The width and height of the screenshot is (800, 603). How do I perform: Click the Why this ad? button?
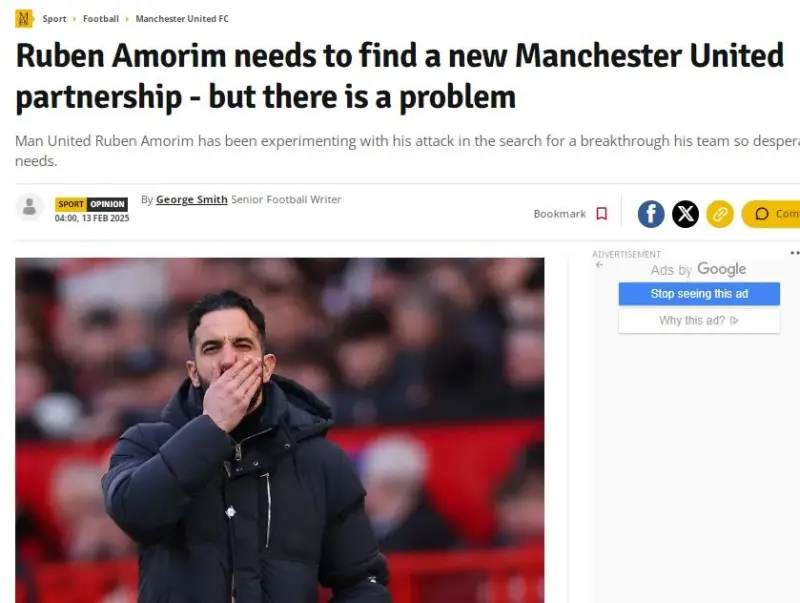pyautogui.click(x=699, y=320)
